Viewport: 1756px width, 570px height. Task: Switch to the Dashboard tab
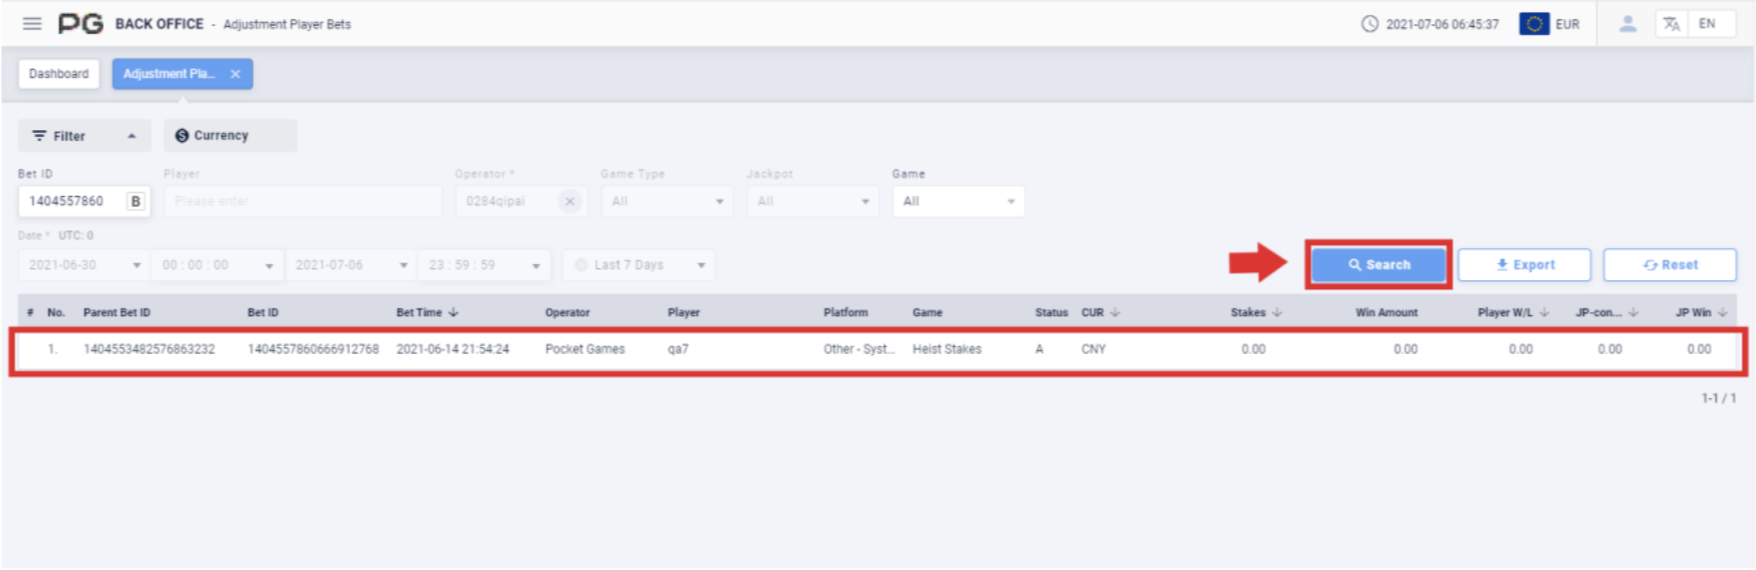(59, 74)
